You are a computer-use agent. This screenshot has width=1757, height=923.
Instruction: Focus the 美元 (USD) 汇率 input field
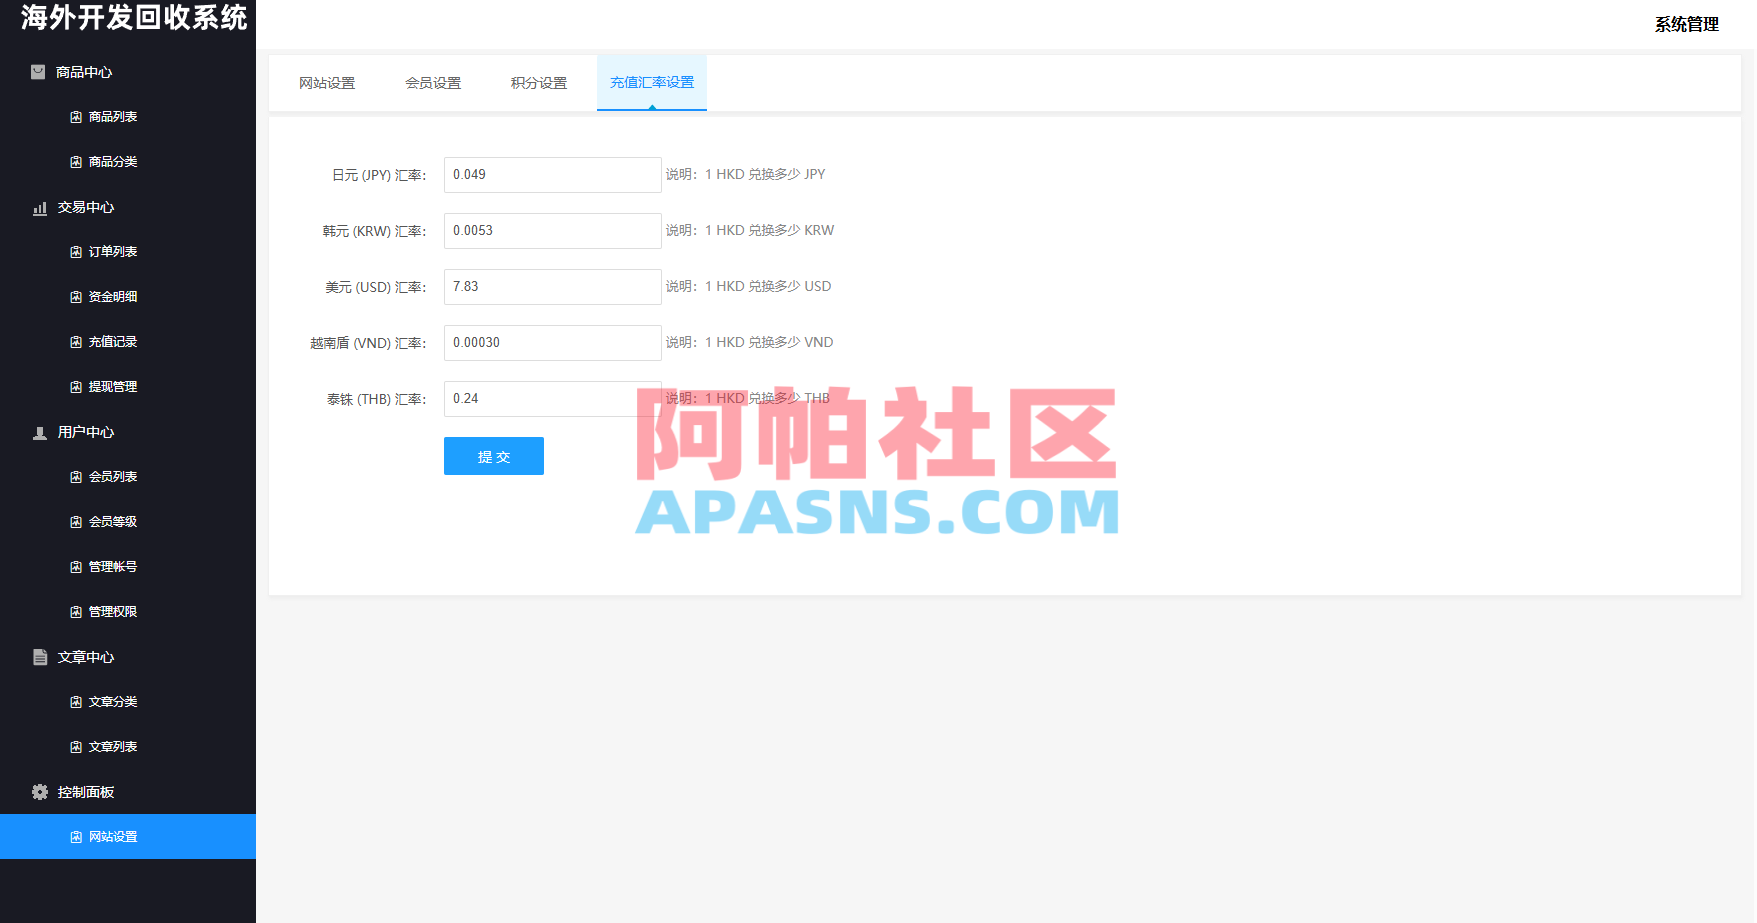pos(553,287)
